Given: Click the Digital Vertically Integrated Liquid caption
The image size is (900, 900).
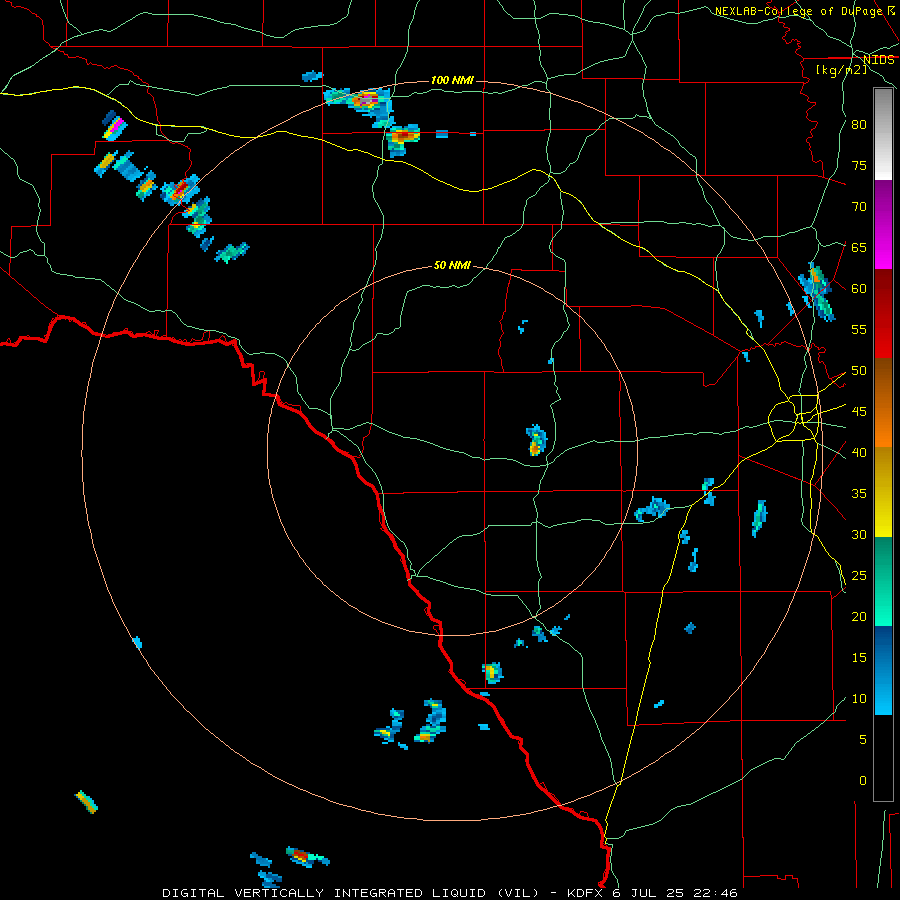Looking at the screenshot, I should [x=449, y=893].
